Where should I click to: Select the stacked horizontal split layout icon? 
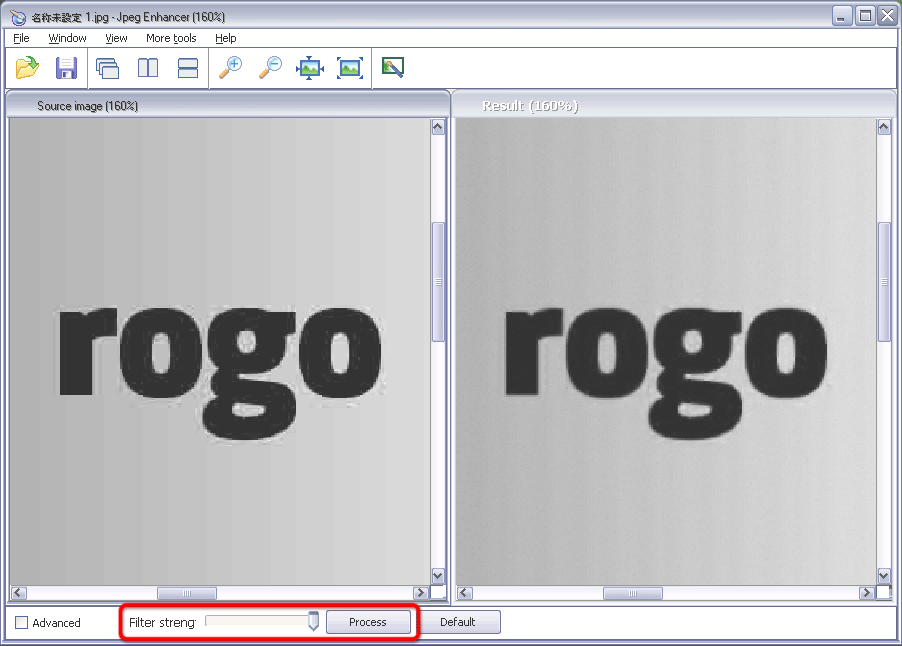point(188,68)
